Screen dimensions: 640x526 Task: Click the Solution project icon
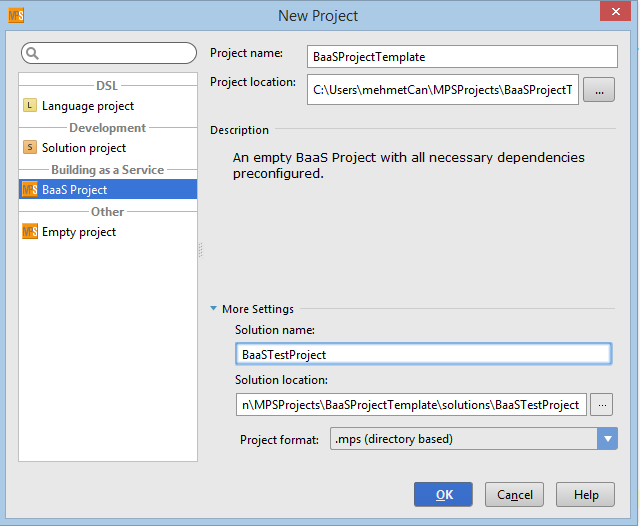(x=30, y=148)
